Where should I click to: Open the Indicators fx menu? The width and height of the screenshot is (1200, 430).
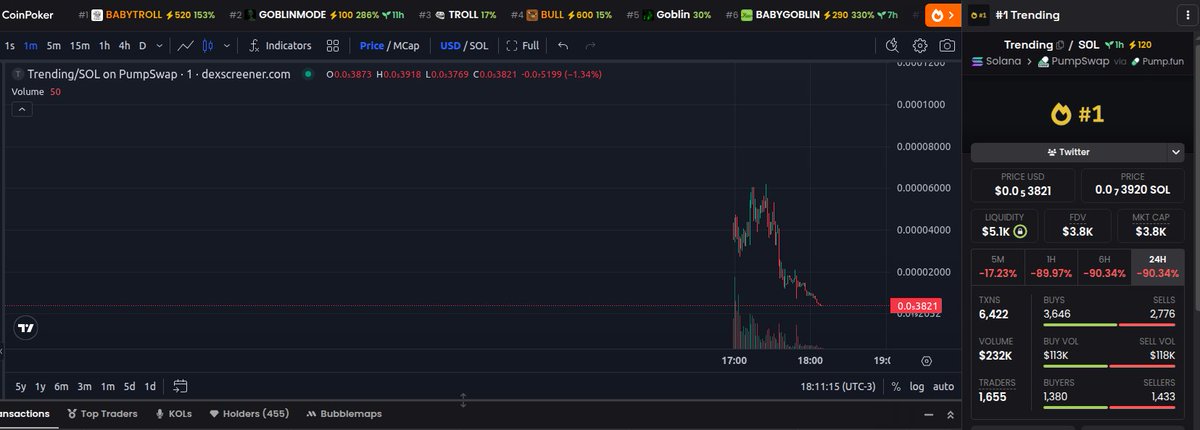coord(280,45)
